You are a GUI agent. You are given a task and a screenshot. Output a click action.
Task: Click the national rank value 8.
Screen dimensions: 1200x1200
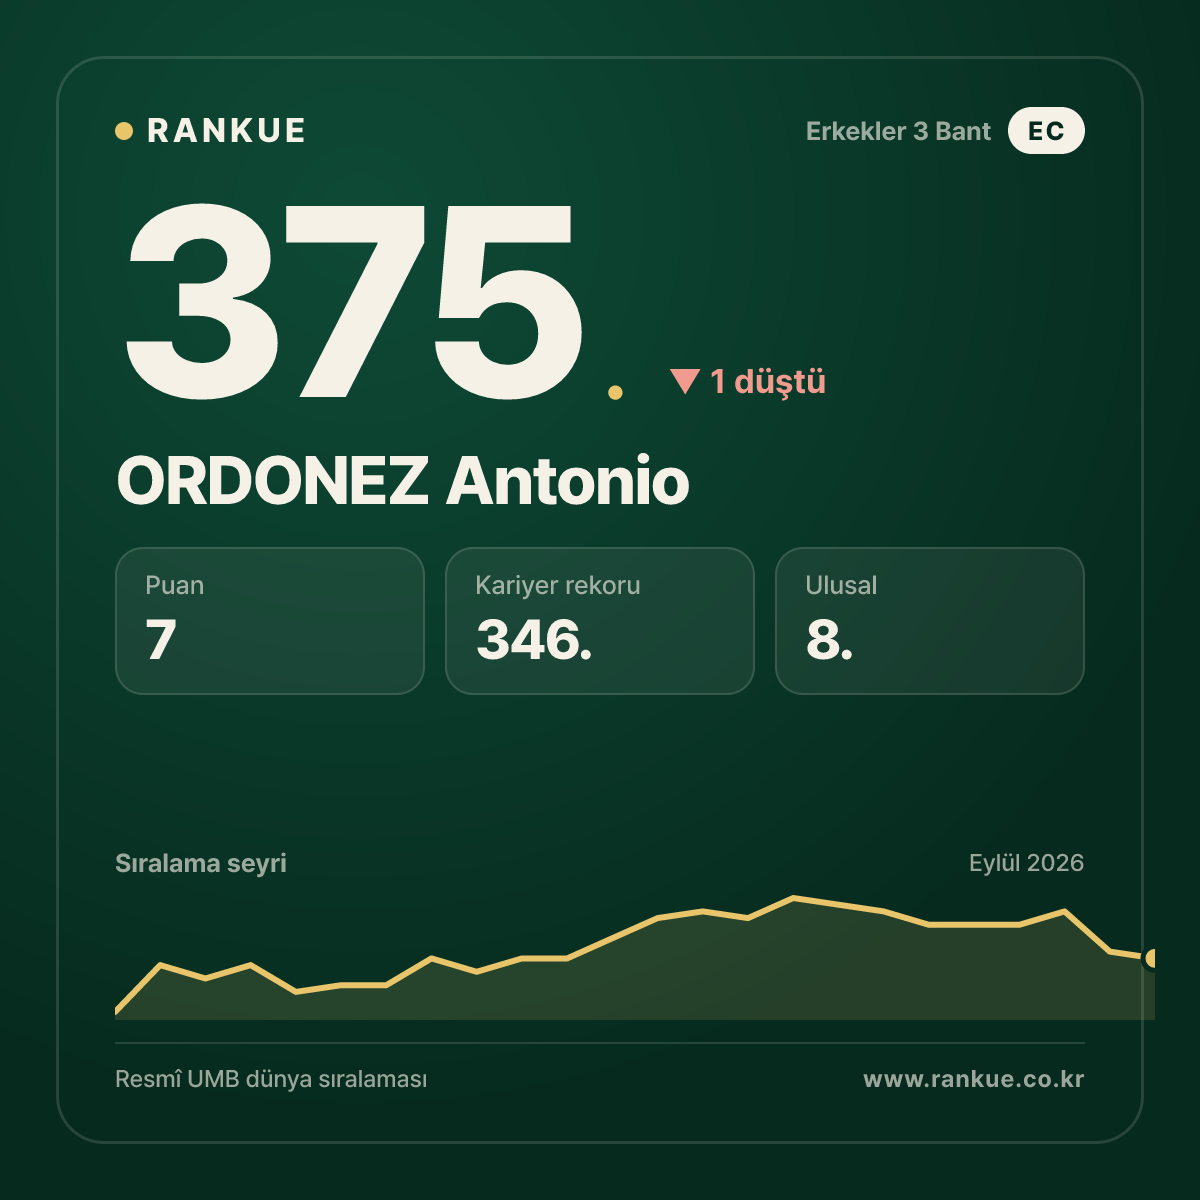tap(830, 640)
